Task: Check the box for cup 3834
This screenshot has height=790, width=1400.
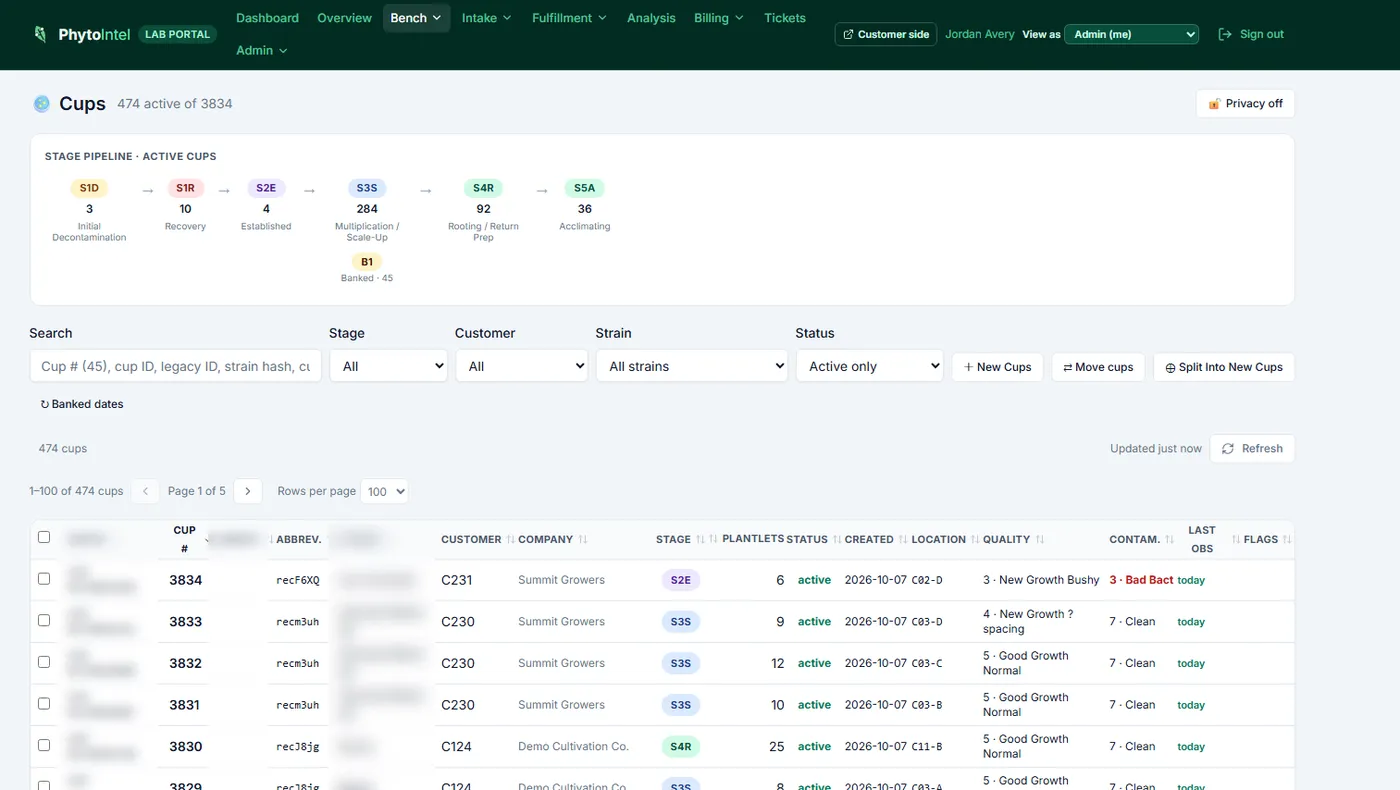Action: [44, 578]
